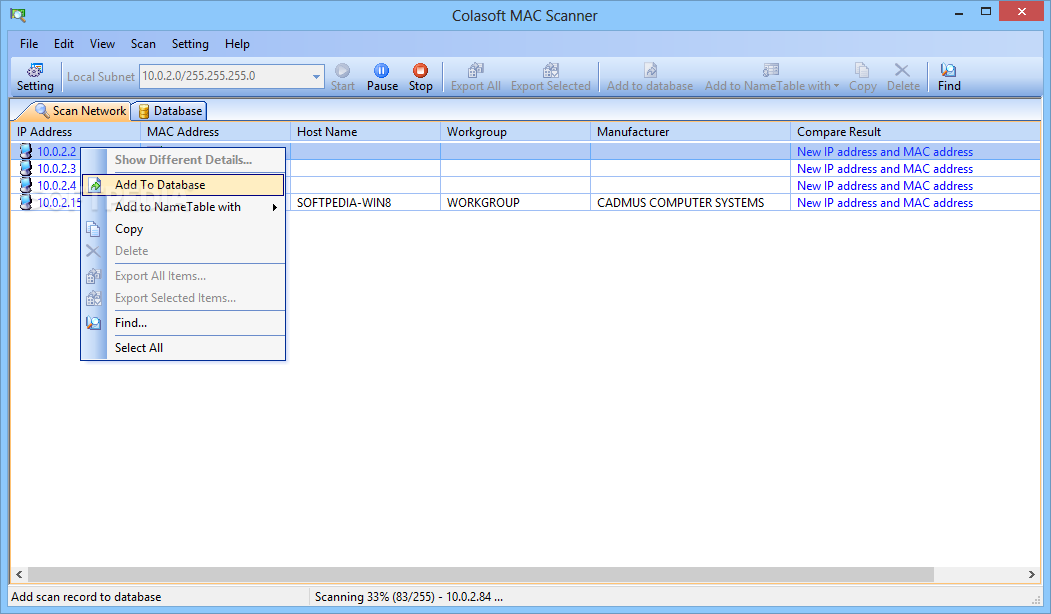Click the Find icon in context menu
Viewport: 1051px width, 614px height.
point(93,323)
